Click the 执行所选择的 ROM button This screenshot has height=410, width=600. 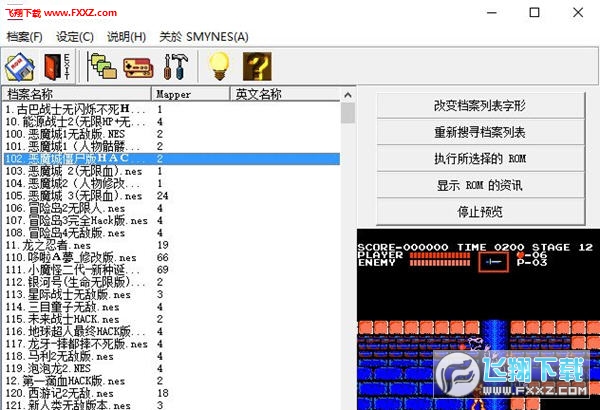click(481, 158)
